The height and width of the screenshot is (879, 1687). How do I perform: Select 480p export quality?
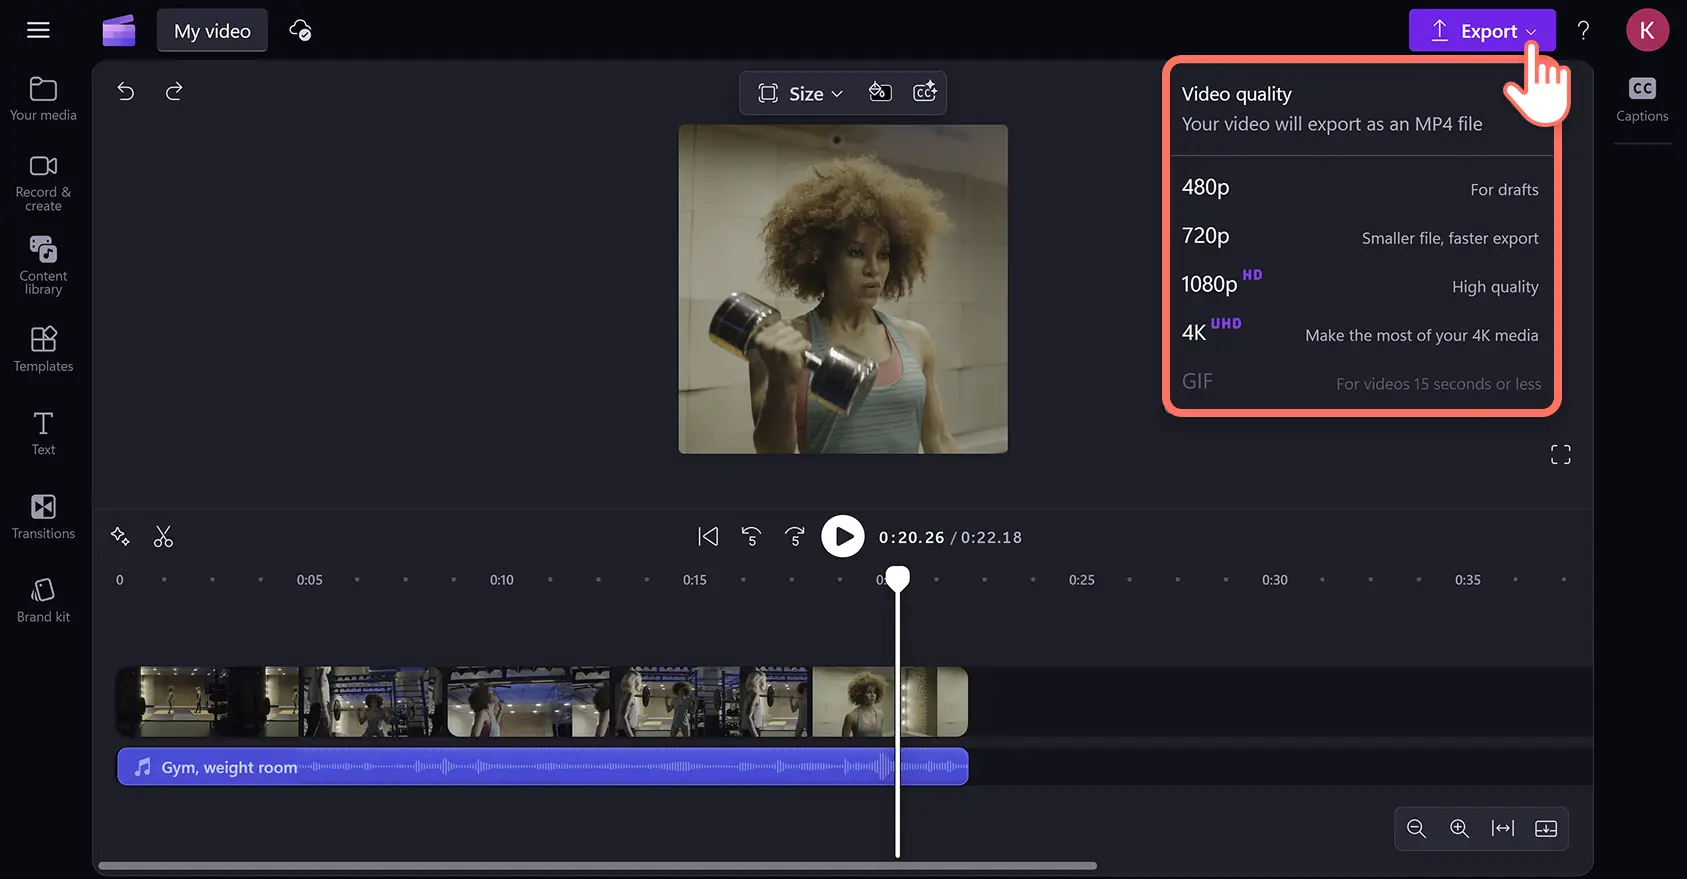[x=1360, y=188]
